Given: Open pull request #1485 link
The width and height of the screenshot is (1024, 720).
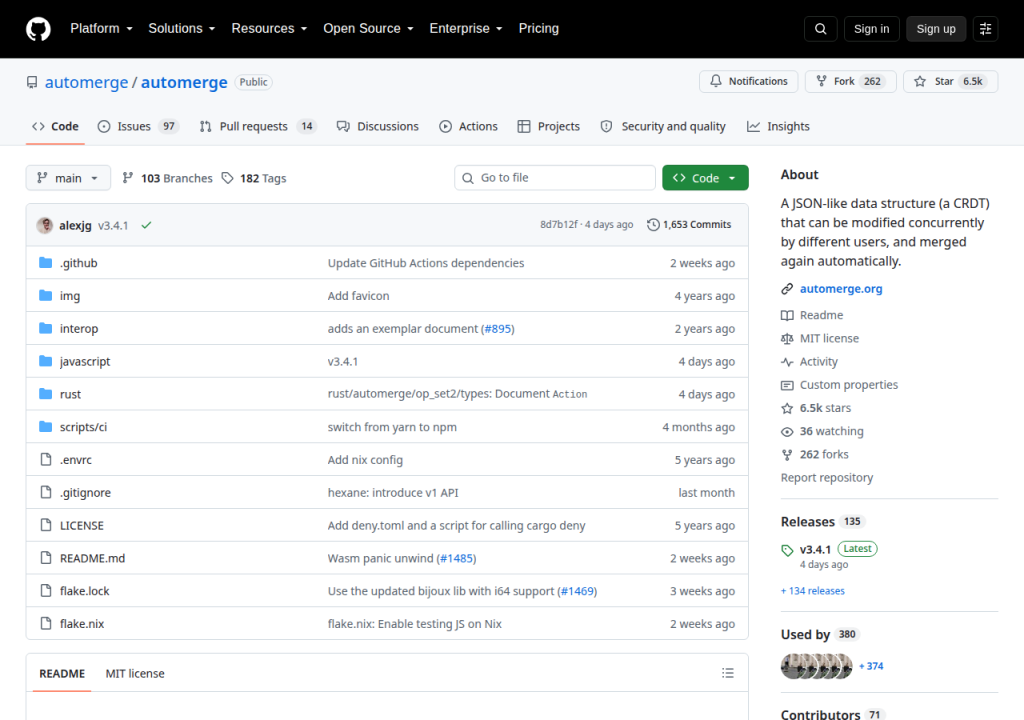Looking at the screenshot, I should (x=456, y=558).
